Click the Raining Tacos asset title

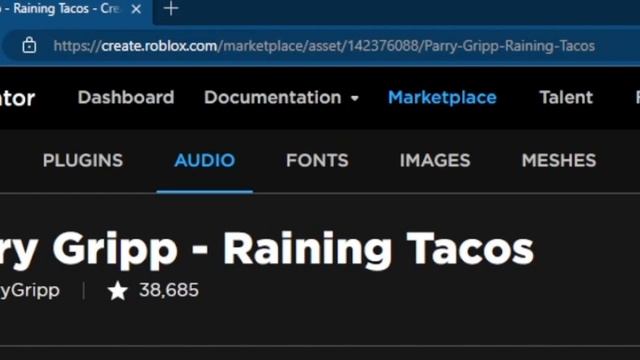coord(267,250)
